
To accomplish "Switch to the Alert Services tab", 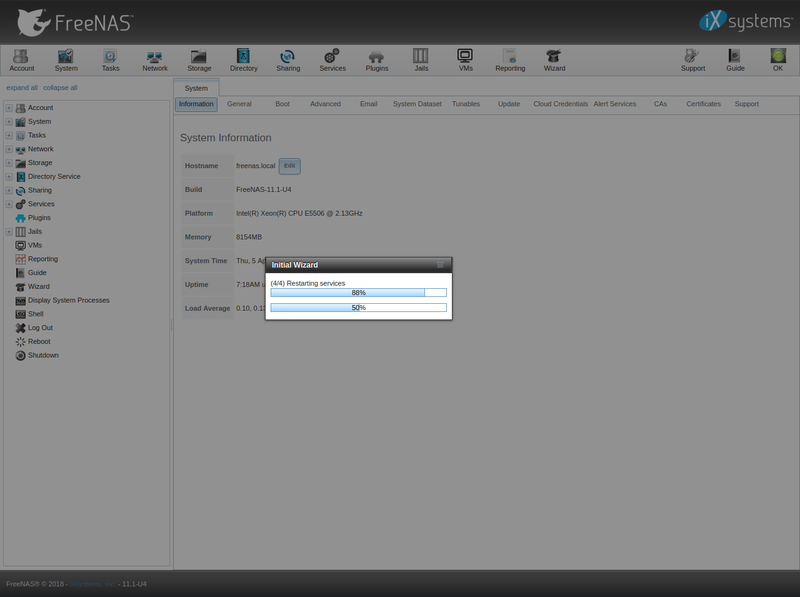I will (614, 104).
